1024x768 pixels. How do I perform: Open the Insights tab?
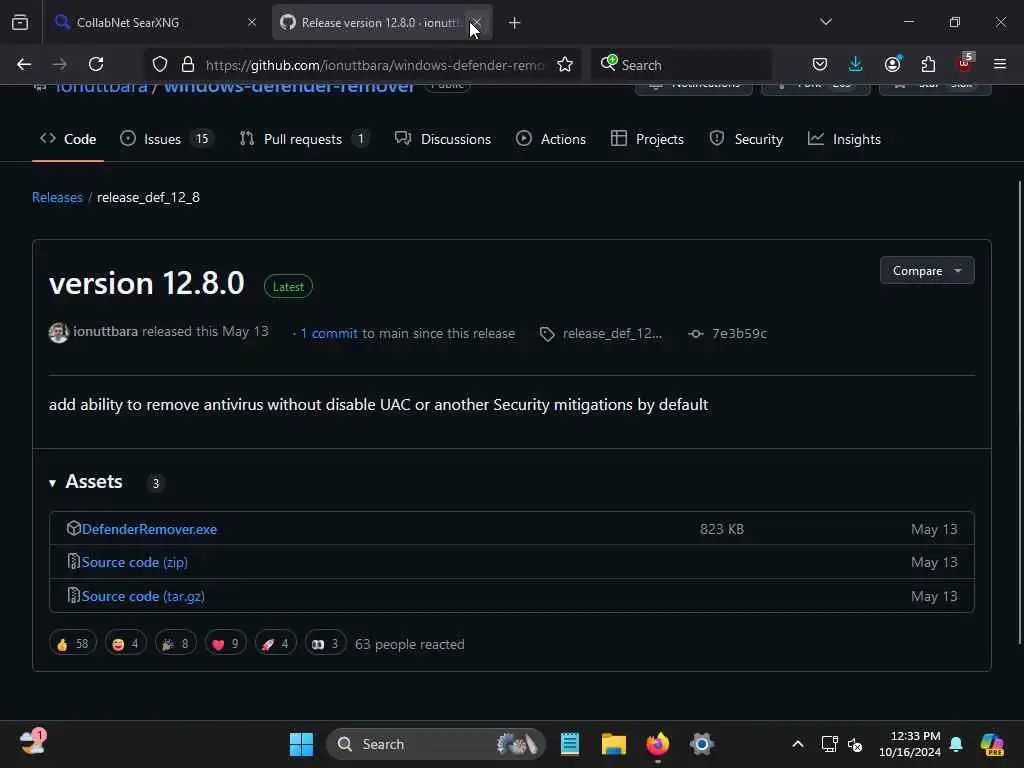click(844, 139)
